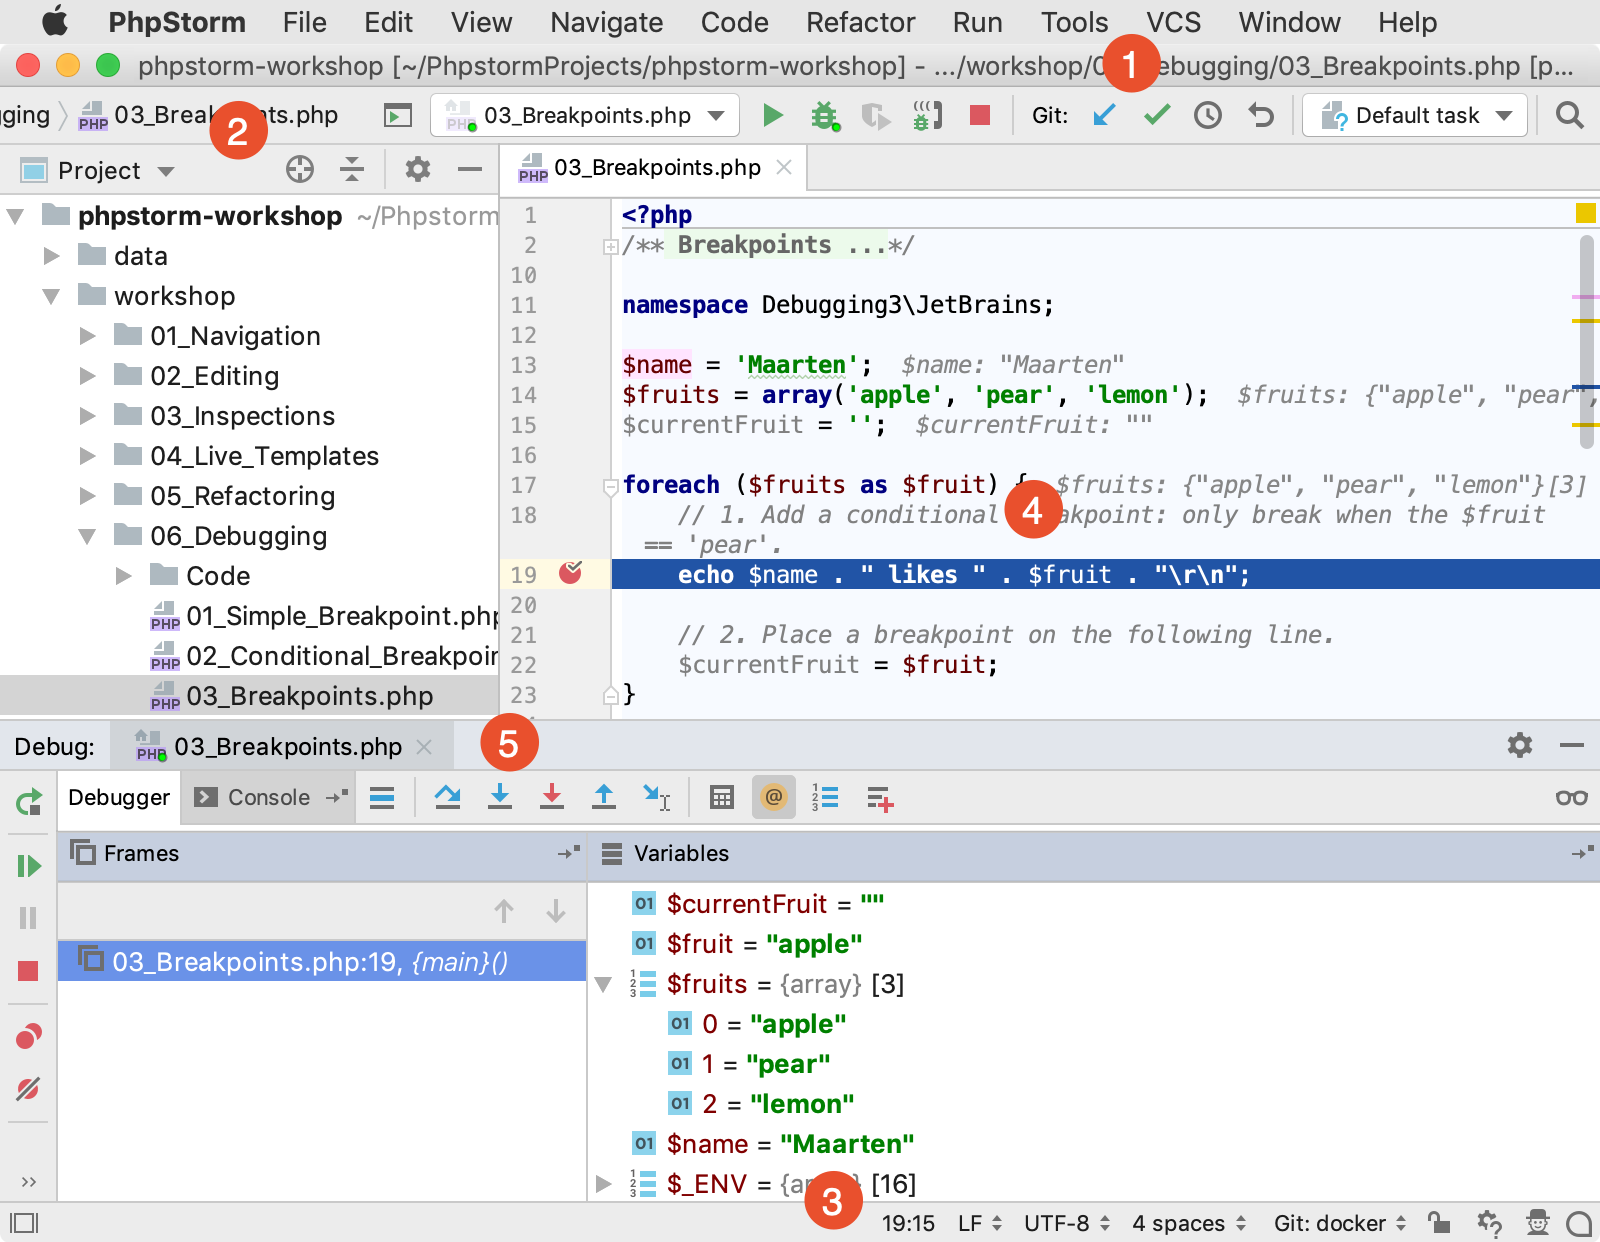Open View Breakpoints in debug sidebar
The image size is (1600, 1242).
pos(28,1036)
